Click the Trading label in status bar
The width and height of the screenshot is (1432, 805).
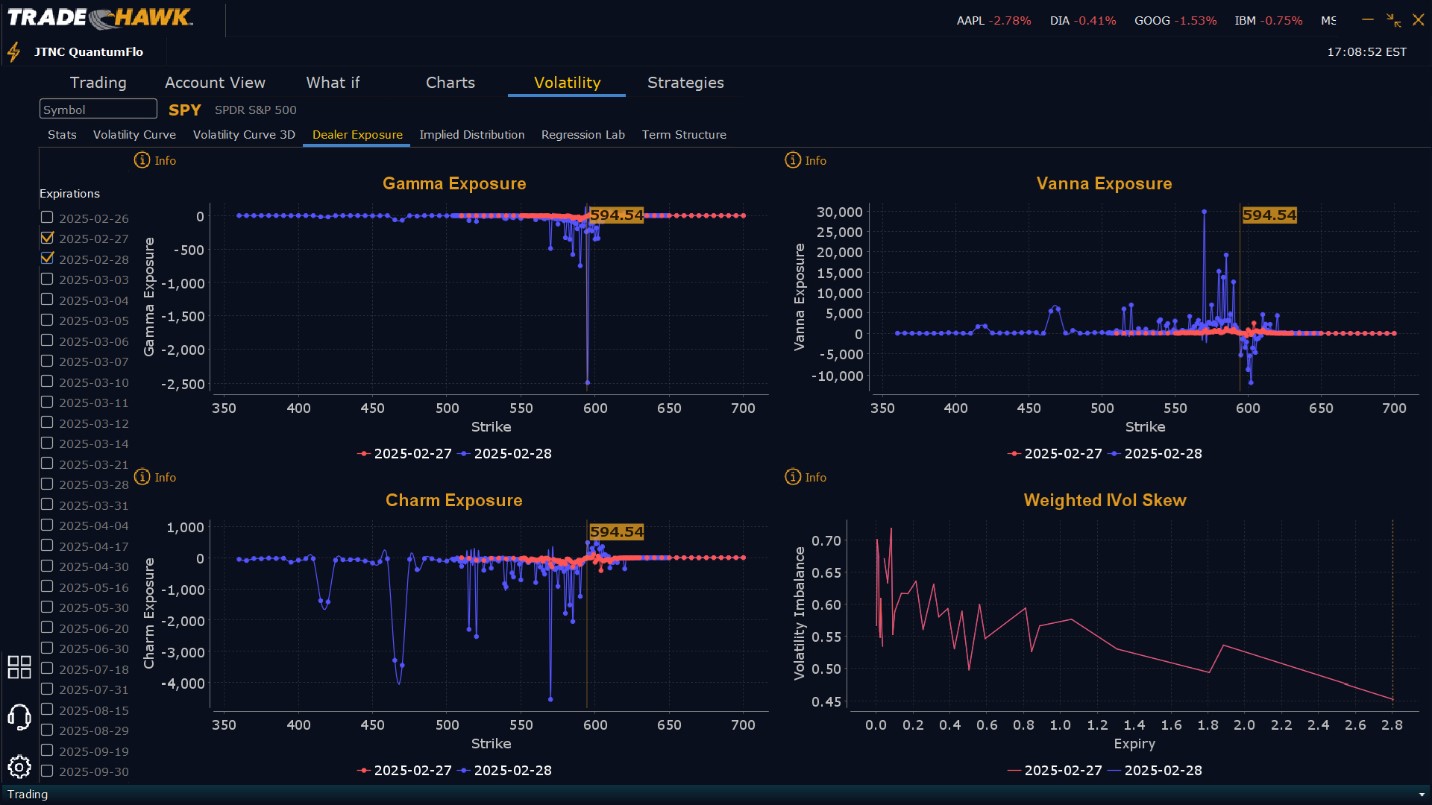point(27,794)
